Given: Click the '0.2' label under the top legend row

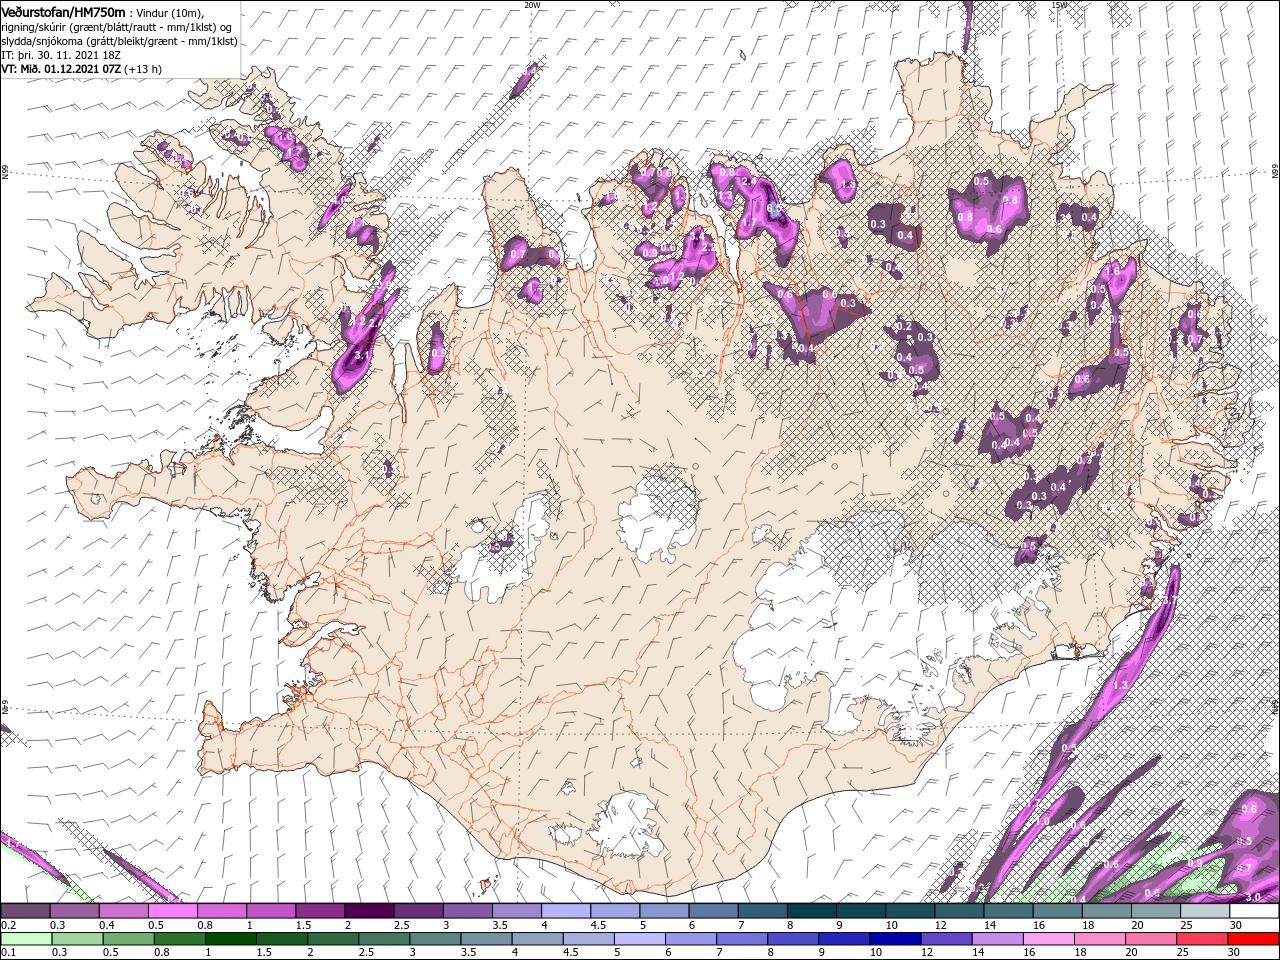Looking at the screenshot, I should tap(8, 925).
